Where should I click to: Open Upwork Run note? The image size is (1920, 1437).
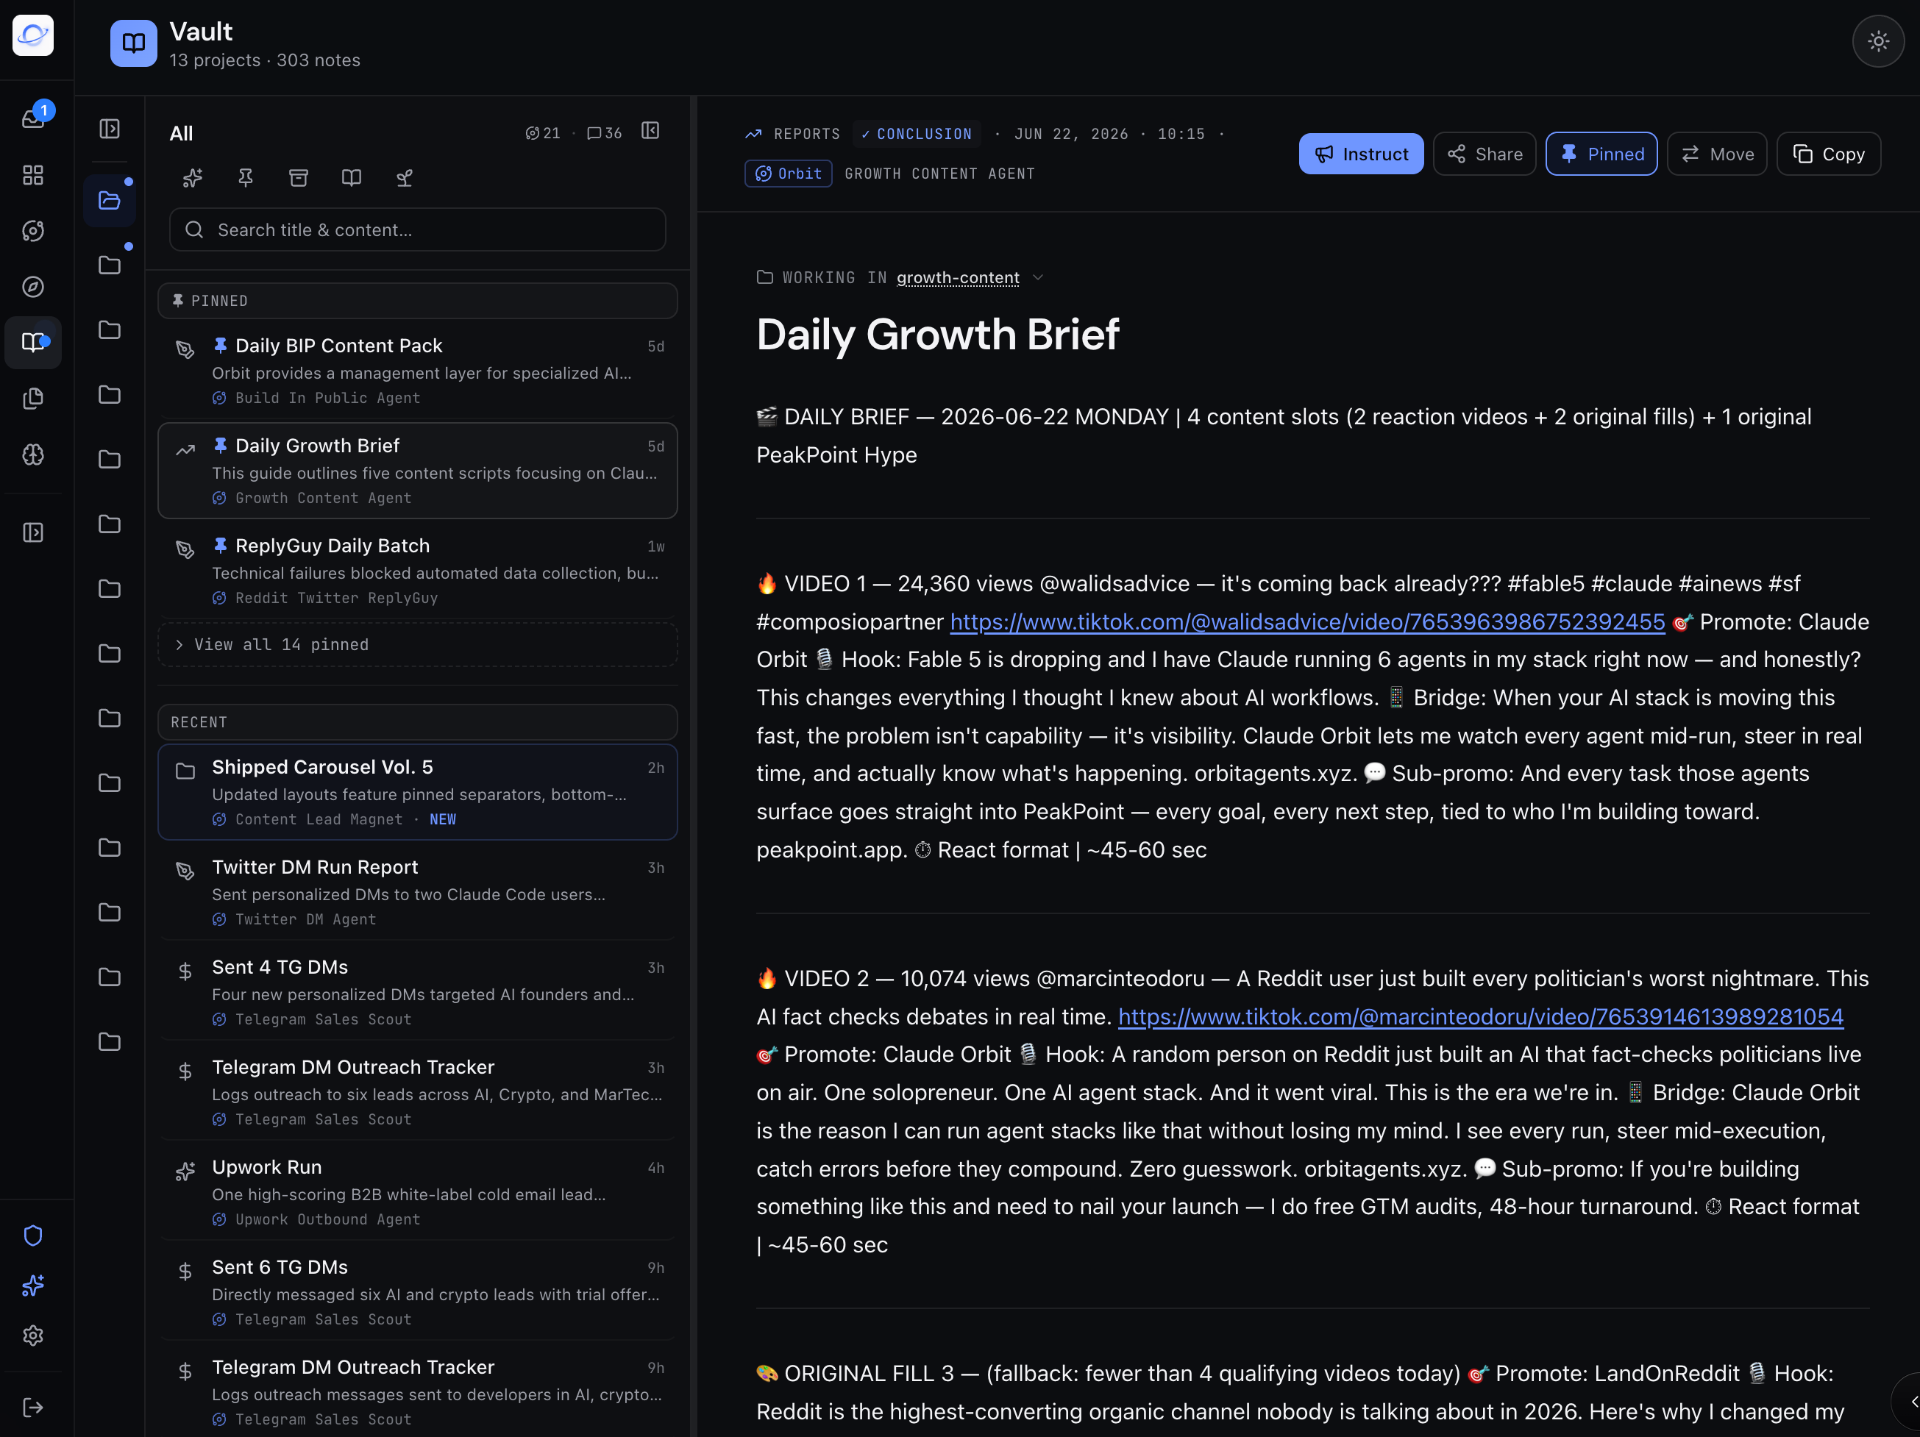tap(417, 1192)
